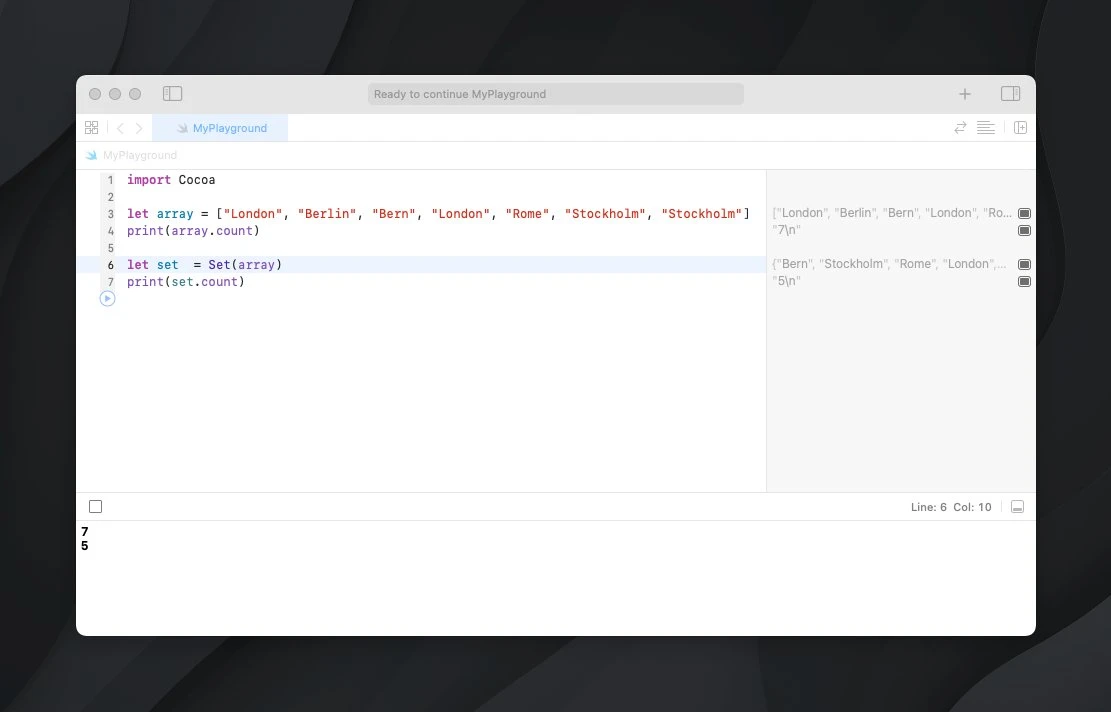Show inline result for the "7\n" output
1111x712 pixels.
[1024, 231]
